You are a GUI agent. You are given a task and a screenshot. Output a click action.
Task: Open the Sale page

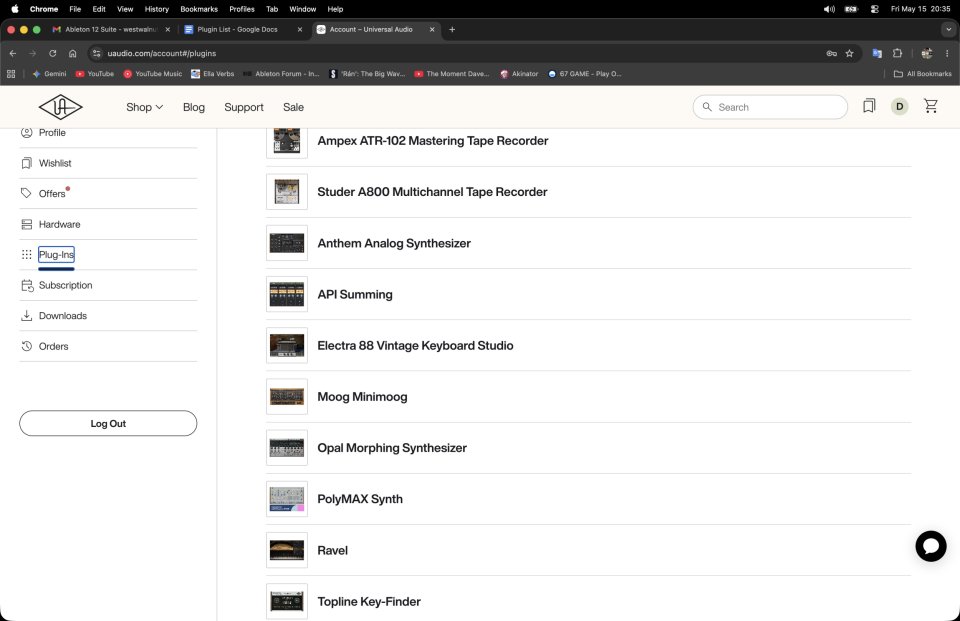coord(293,107)
